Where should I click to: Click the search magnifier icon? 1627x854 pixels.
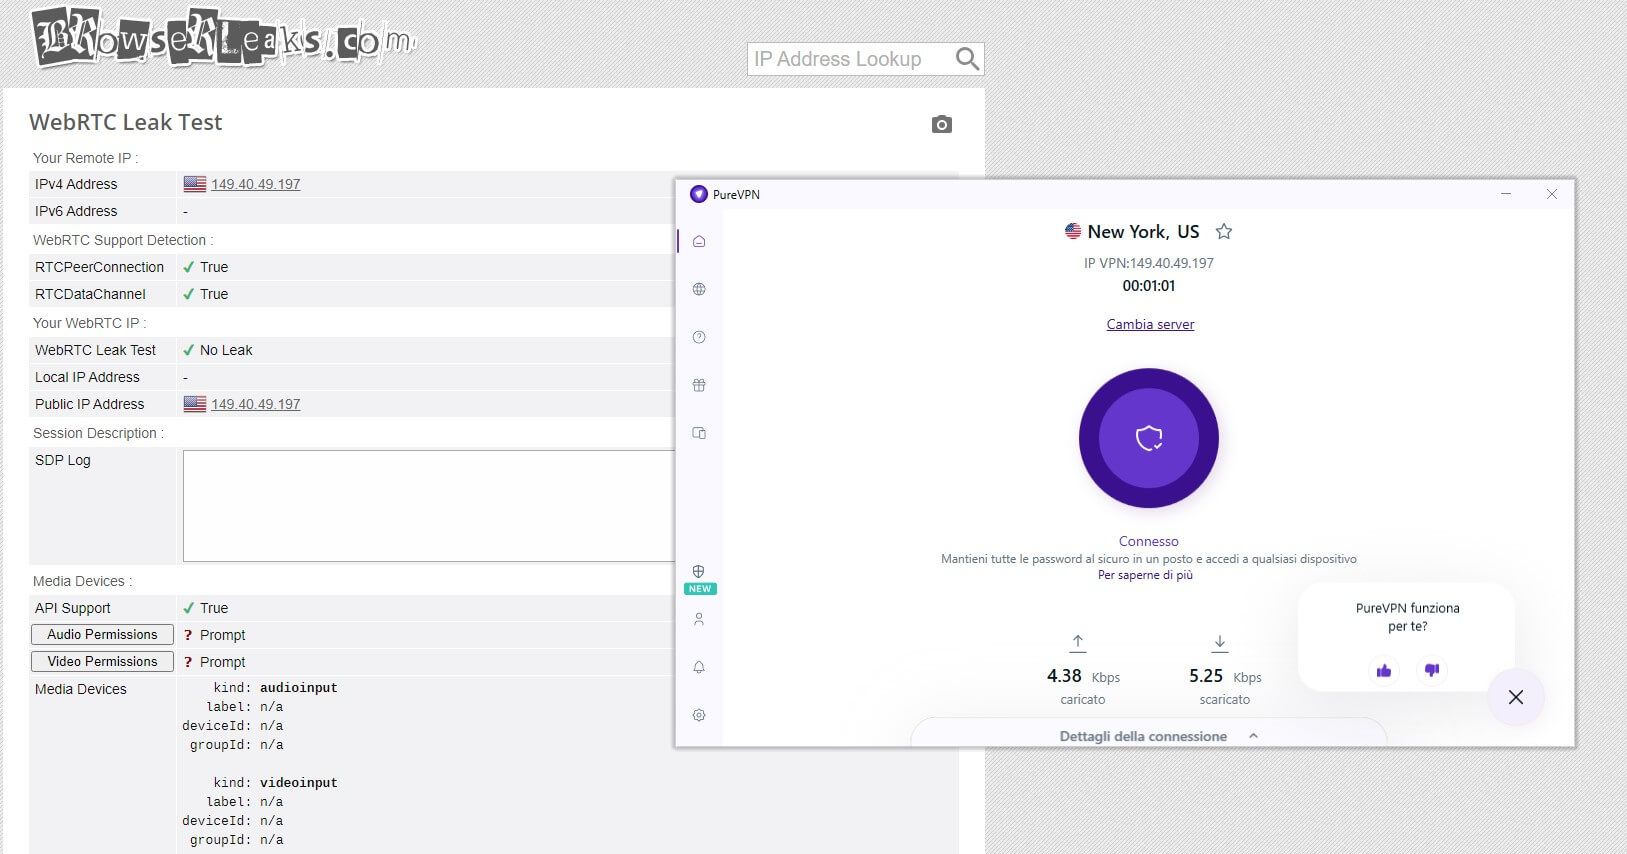pyautogui.click(x=967, y=59)
